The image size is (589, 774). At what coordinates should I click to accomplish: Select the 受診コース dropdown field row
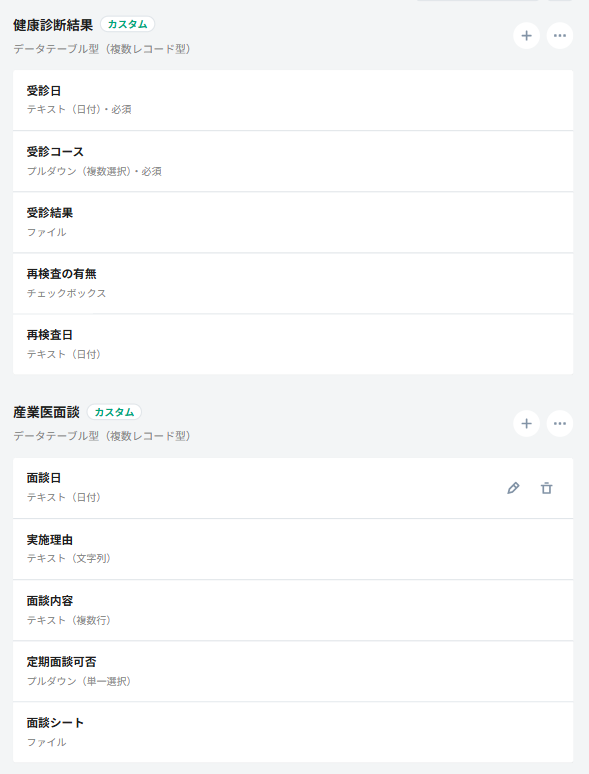(x=293, y=161)
